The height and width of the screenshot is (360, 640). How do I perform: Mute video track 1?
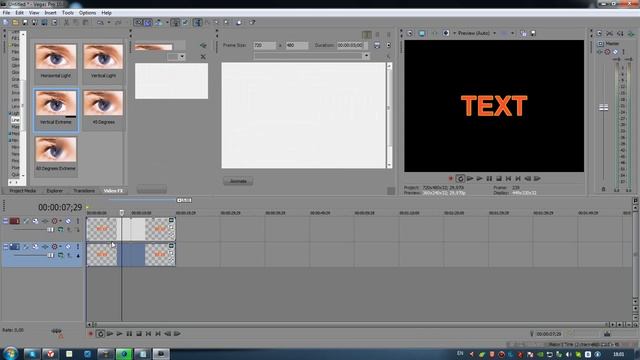(x=68, y=221)
